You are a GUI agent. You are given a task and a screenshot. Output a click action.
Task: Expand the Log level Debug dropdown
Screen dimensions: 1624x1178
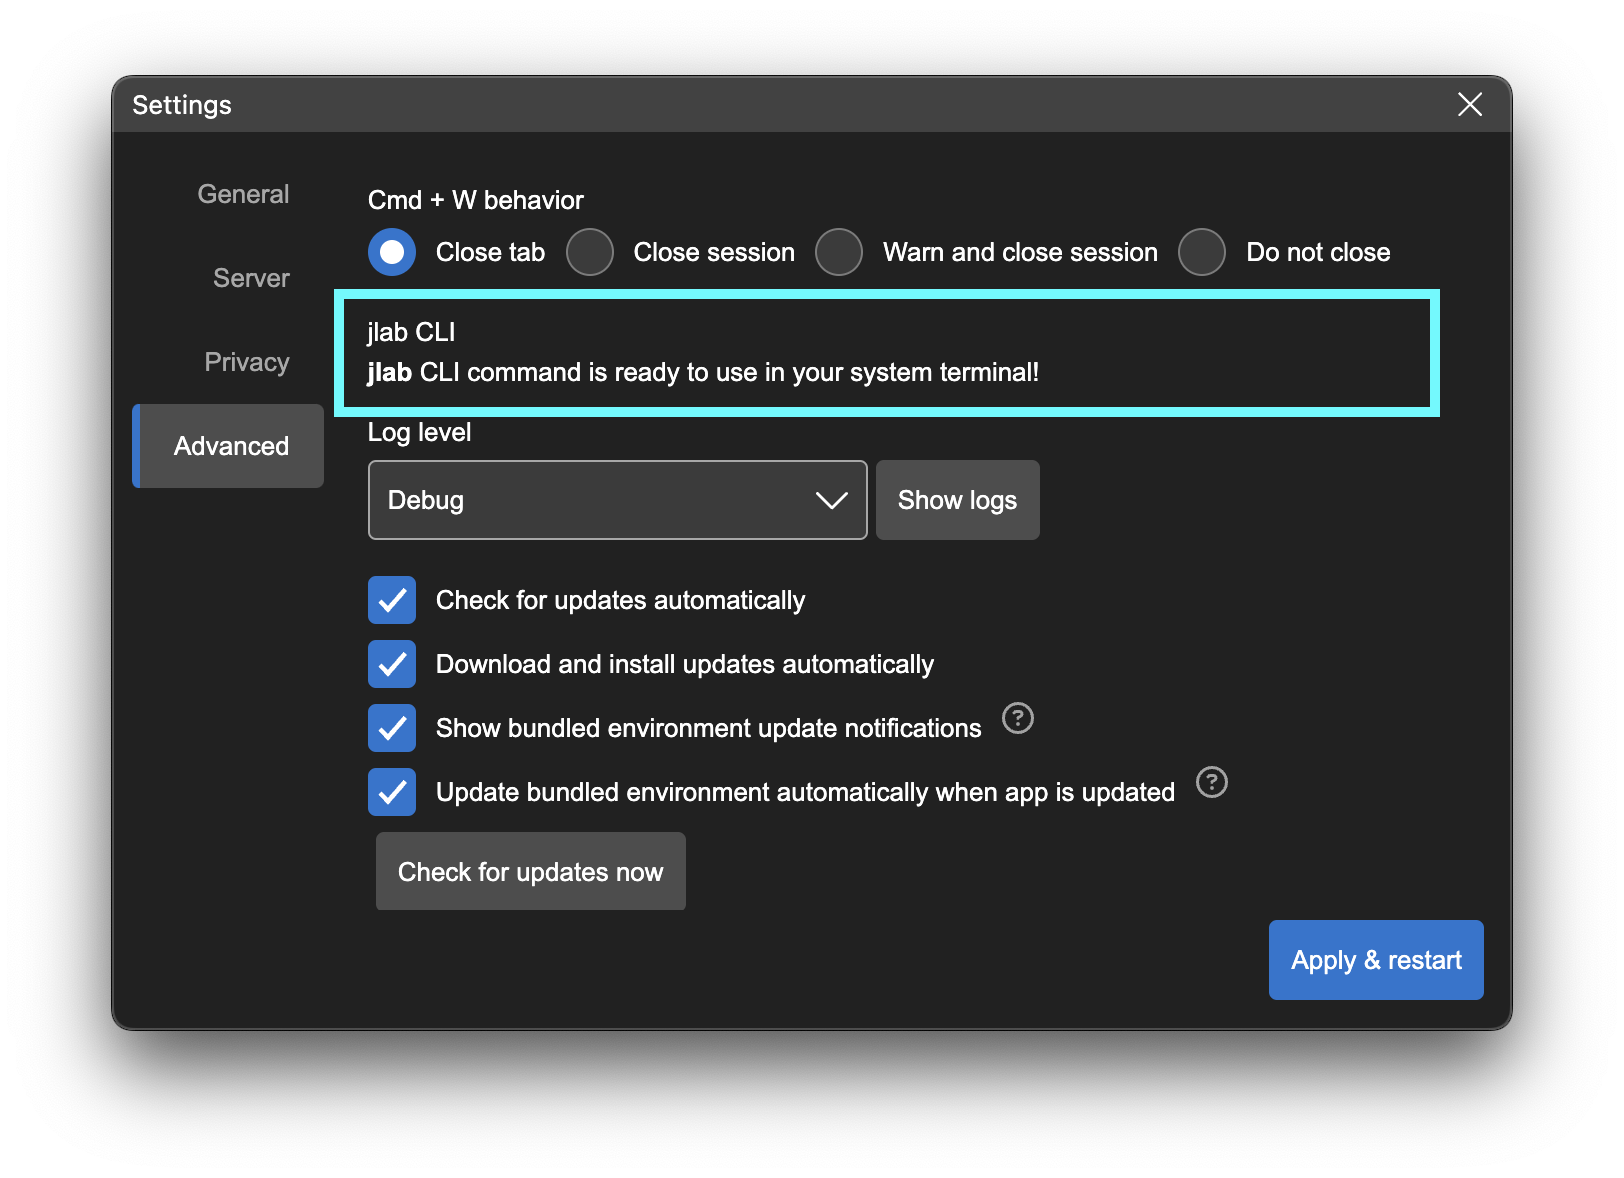tap(617, 500)
